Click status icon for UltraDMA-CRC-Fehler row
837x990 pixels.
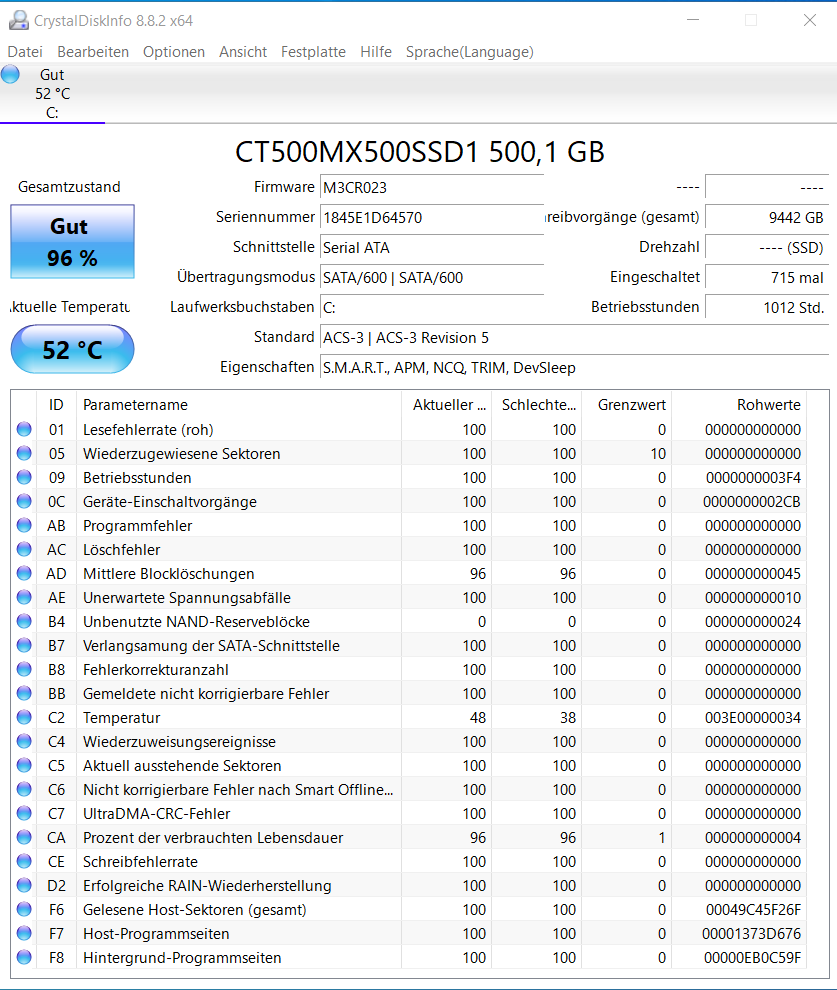pos(24,813)
